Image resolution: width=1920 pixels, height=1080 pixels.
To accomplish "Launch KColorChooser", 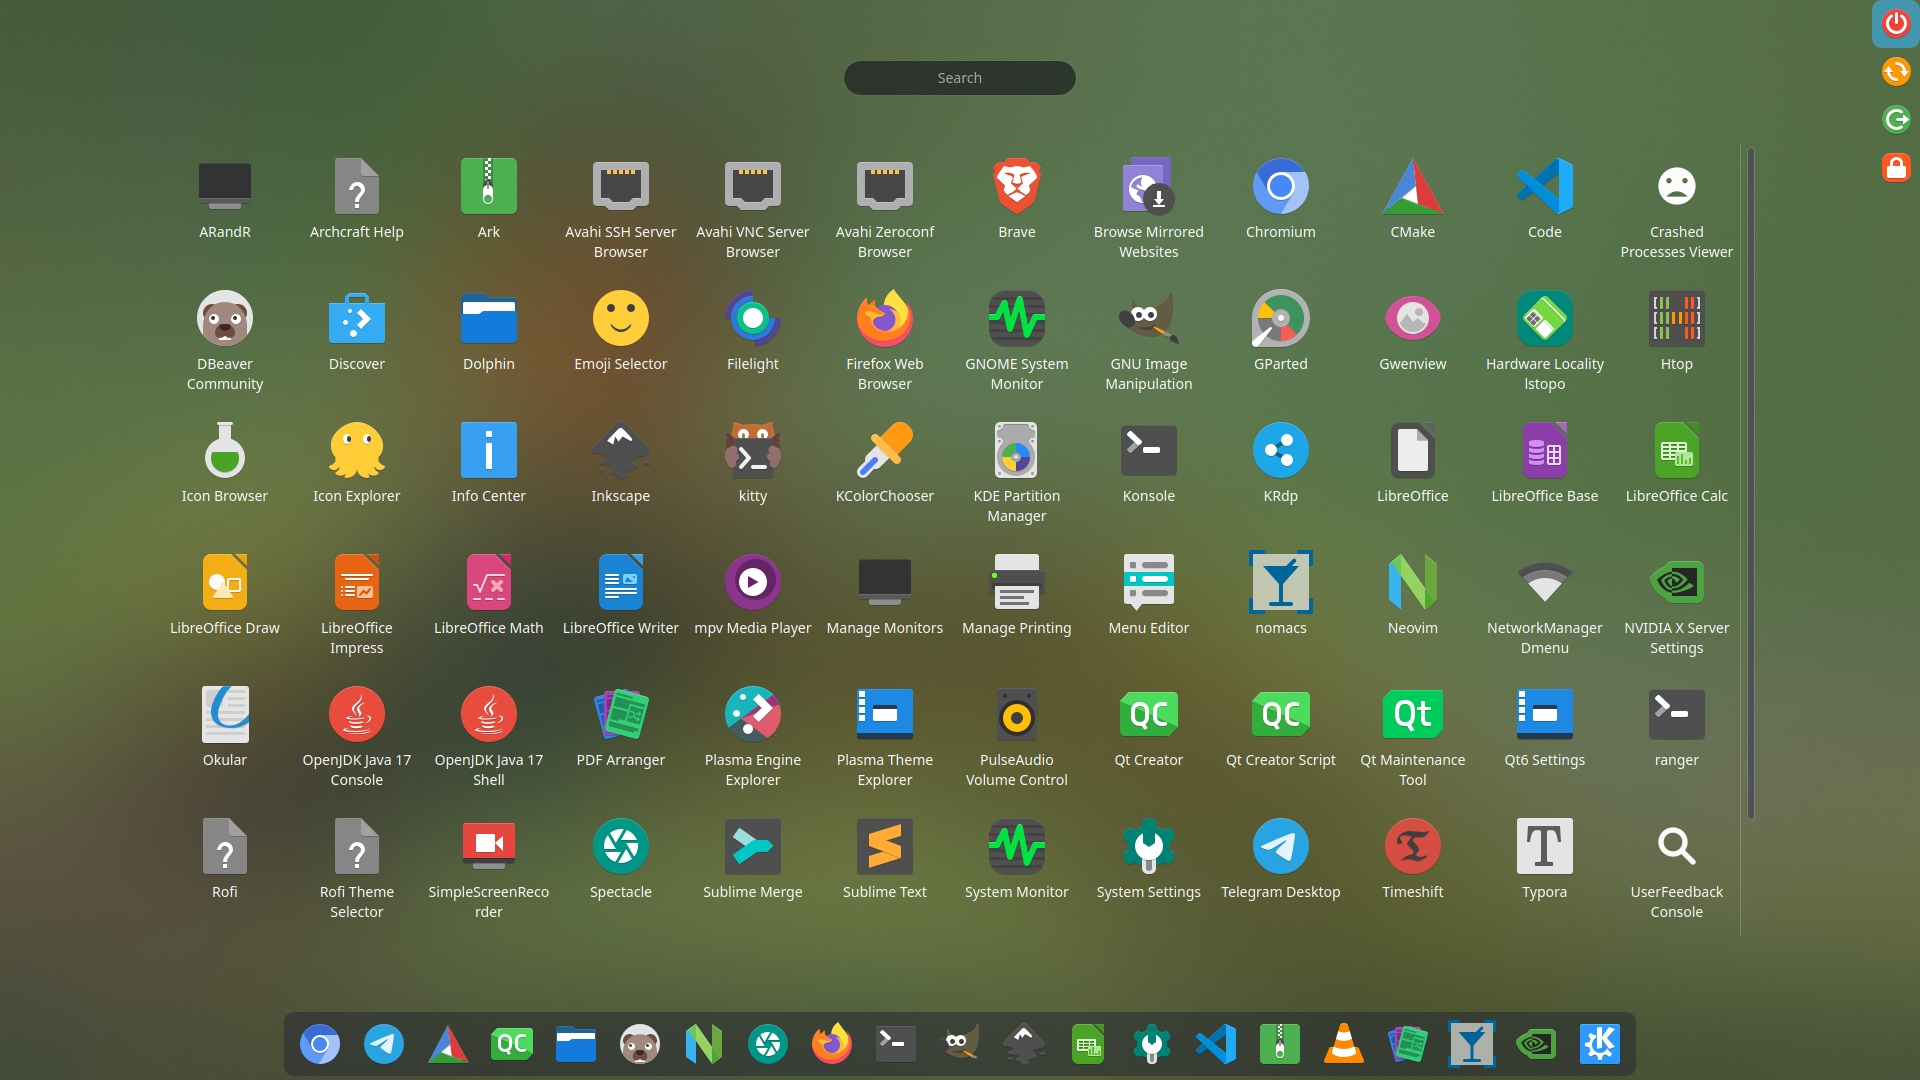I will click(885, 464).
